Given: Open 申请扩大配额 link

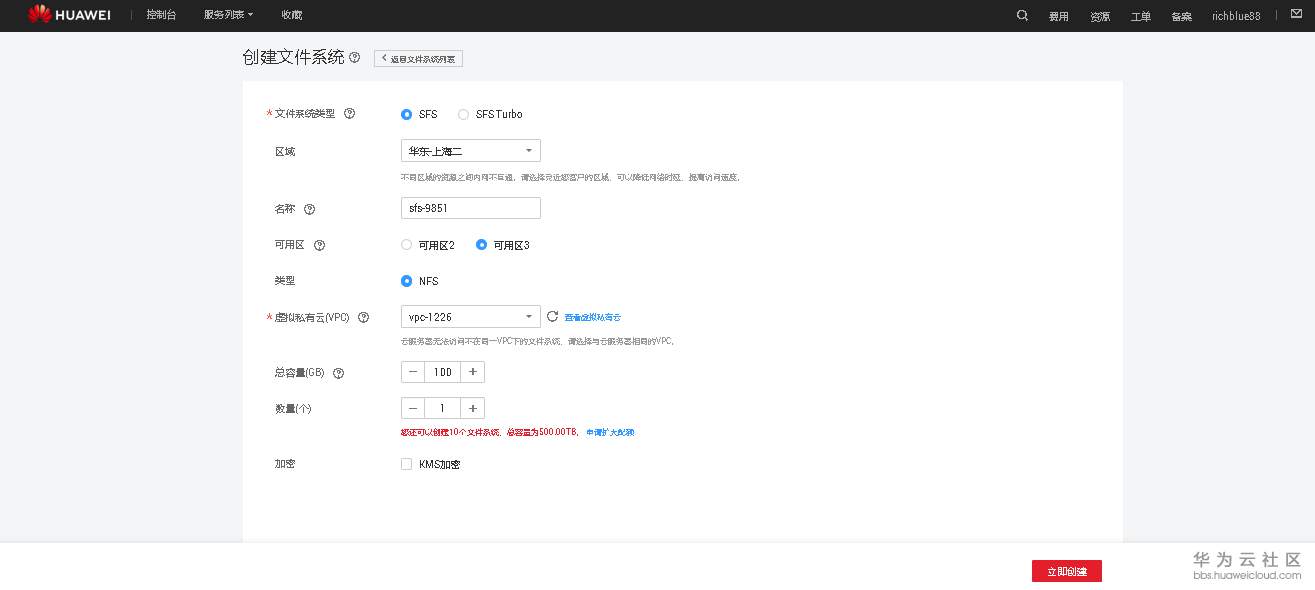Looking at the screenshot, I should tap(610, 432).
